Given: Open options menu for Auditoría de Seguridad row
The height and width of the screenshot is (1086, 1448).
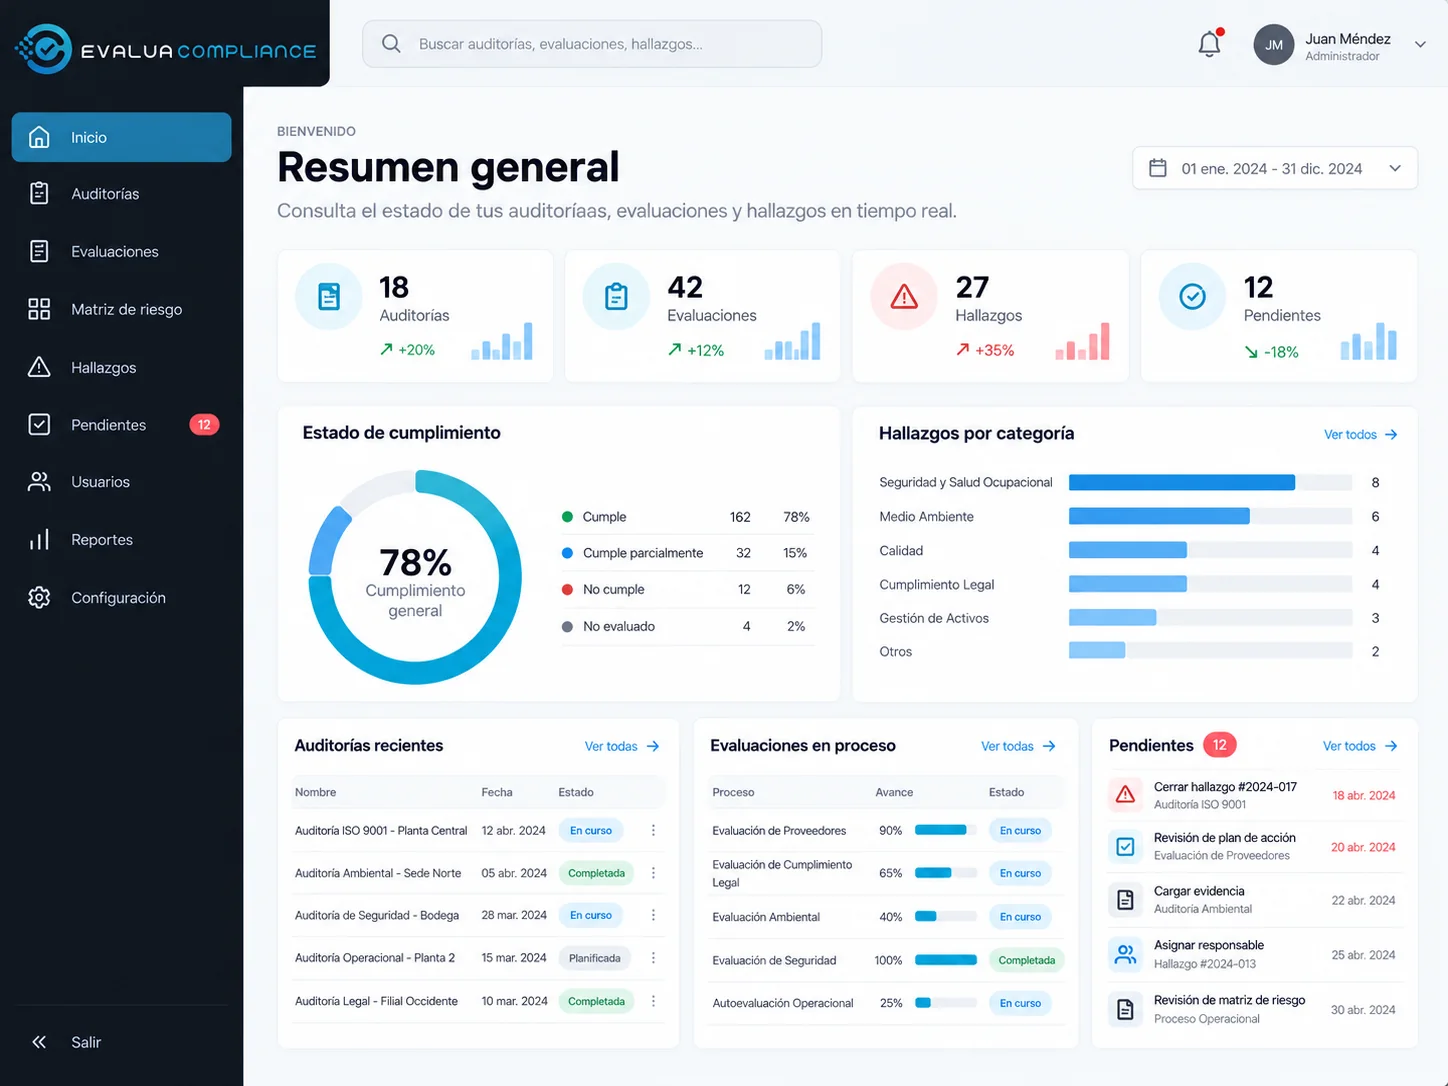Looking at the screenshot, I should pyautogui.click(x=653, y=915).
